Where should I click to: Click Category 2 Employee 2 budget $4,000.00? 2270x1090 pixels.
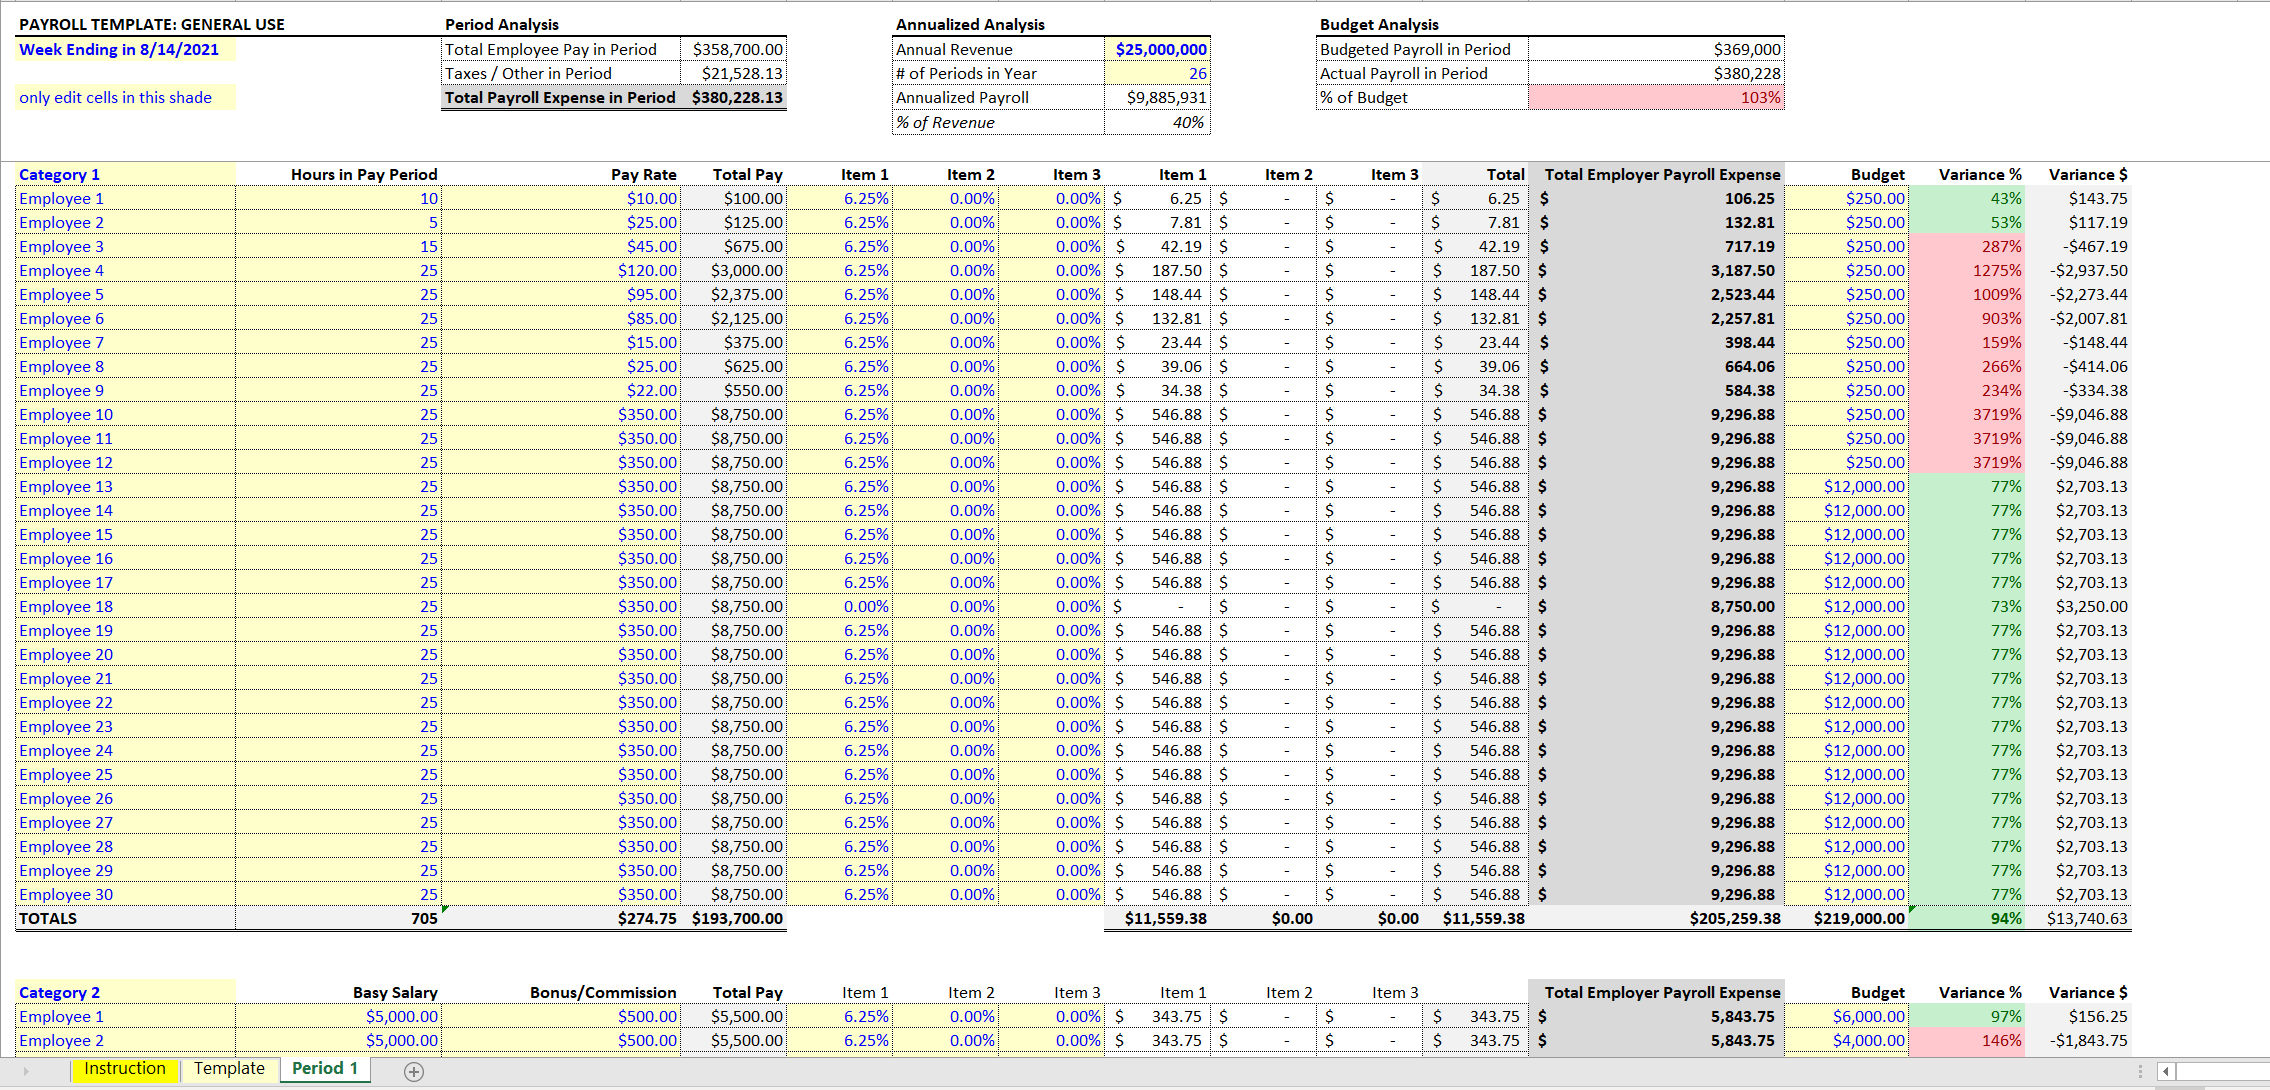click(1846, 1040)
